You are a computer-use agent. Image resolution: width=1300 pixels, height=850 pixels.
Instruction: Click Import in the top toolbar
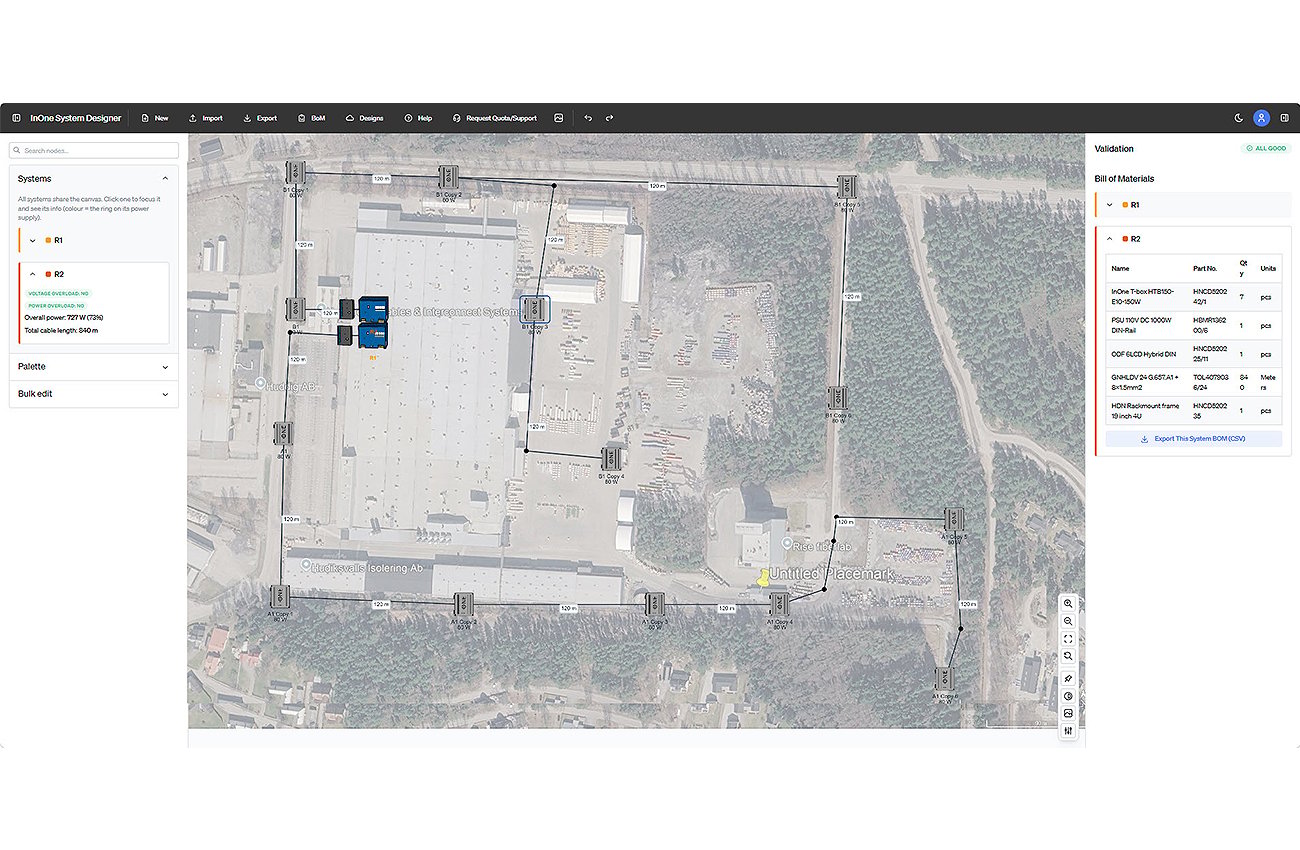pos(205,118)
